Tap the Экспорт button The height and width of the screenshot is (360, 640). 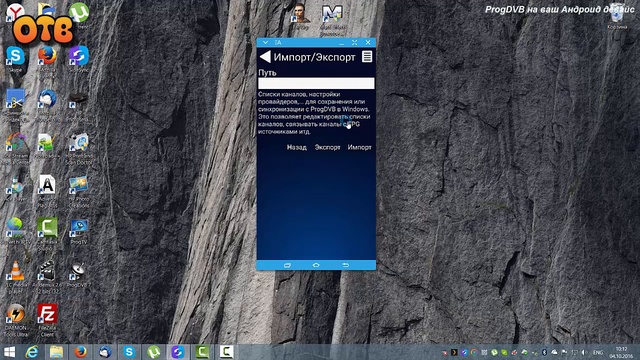point(327,147)
